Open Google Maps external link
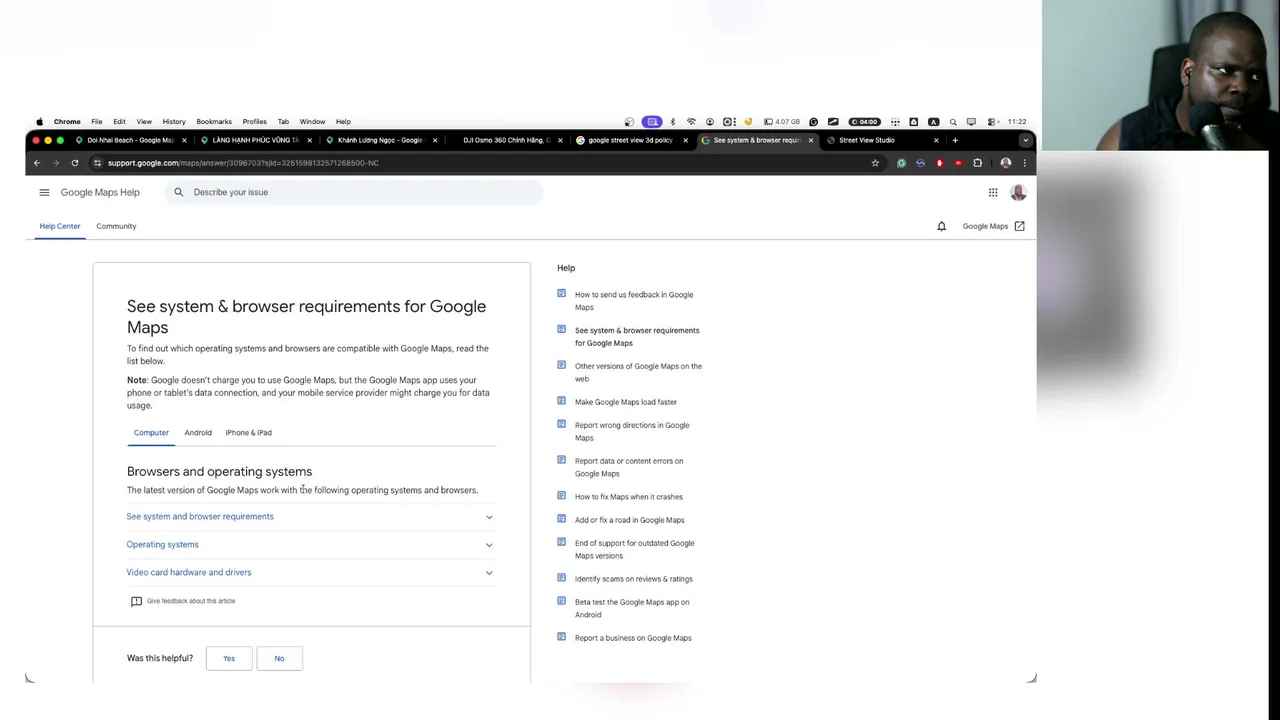Image resolution: width=1280 pixels, height=720 pixels. (x=993, y=226)
